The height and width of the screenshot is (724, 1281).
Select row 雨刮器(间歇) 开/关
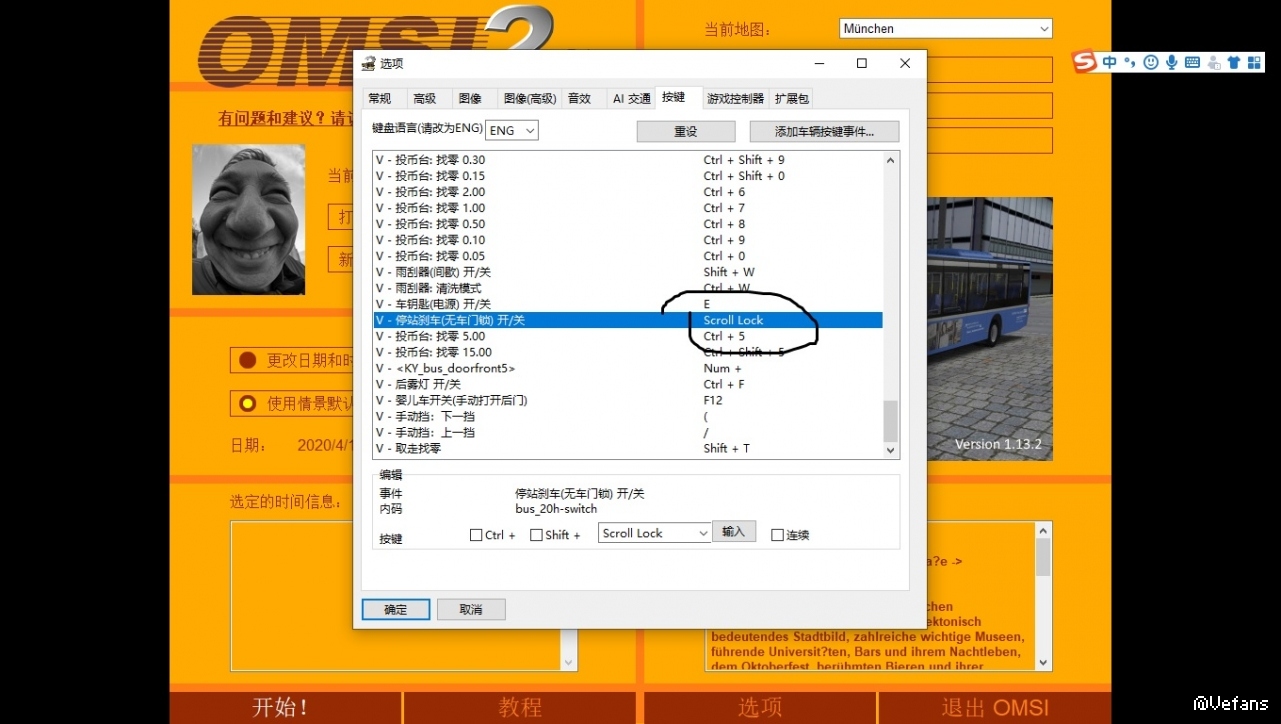coord(628,272)
